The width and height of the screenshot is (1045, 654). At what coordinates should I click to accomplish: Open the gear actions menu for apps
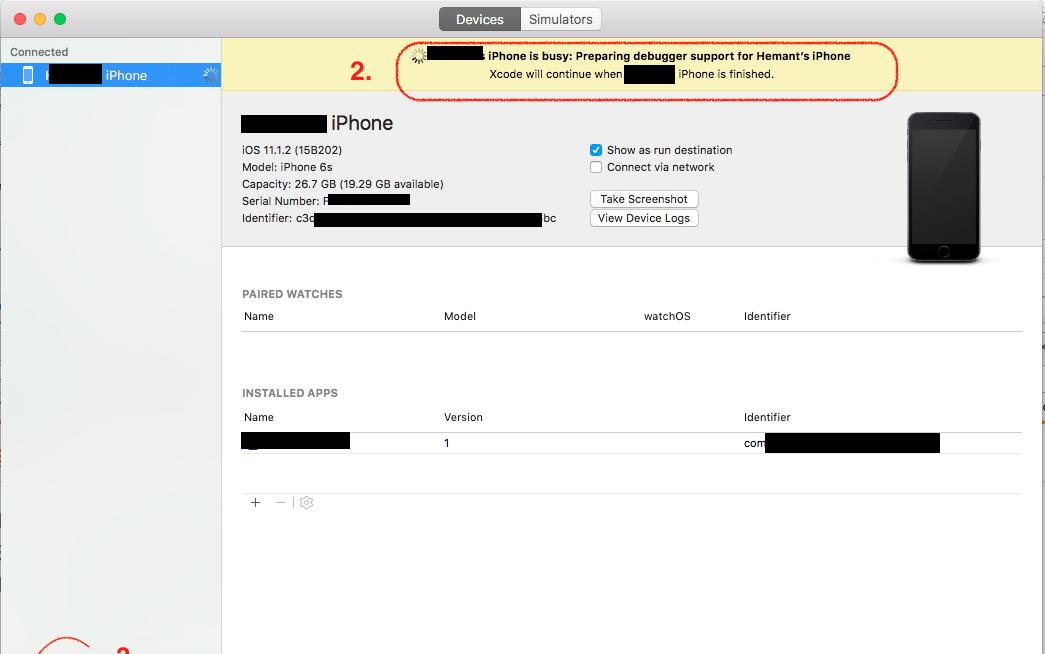coord(307,503)
